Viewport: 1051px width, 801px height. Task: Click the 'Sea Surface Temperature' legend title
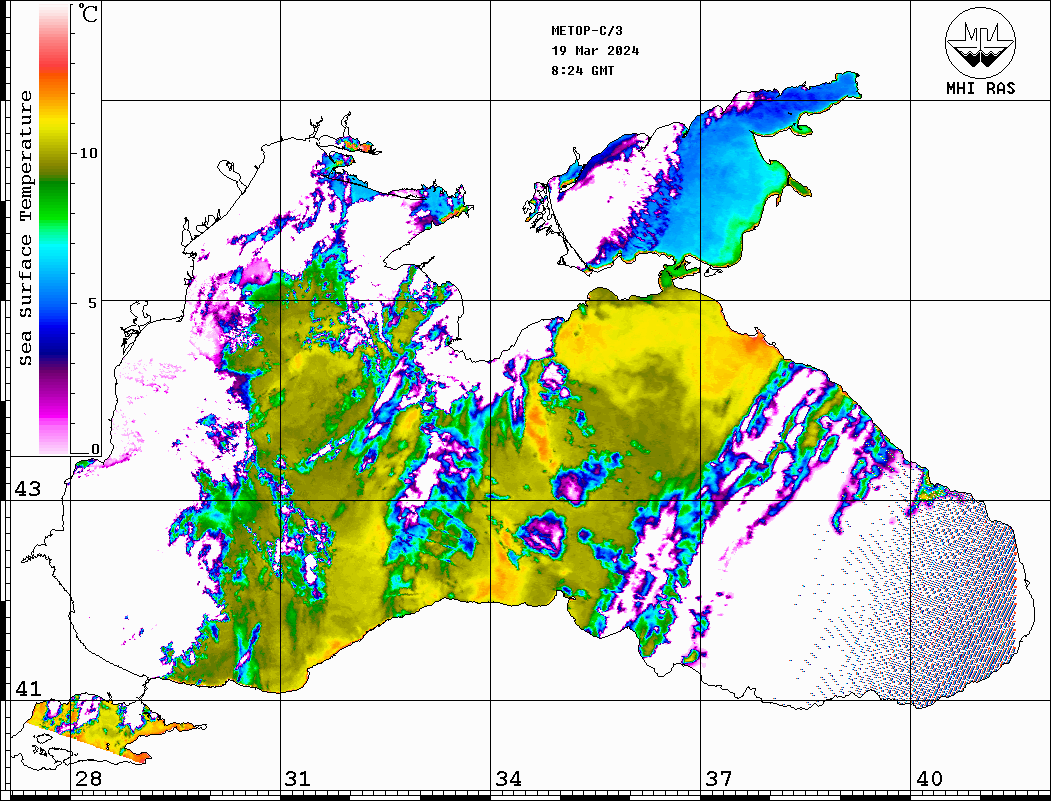pyautogui.click(x=25, y=228)
